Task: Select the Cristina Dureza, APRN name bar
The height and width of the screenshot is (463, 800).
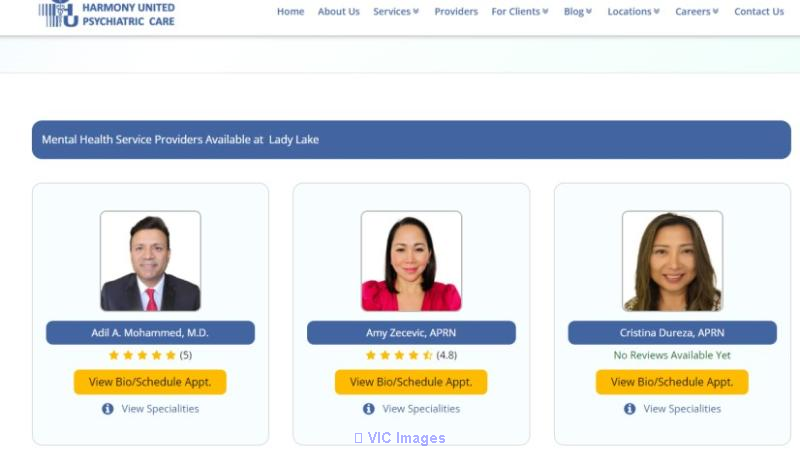Action: coord(672,332)
